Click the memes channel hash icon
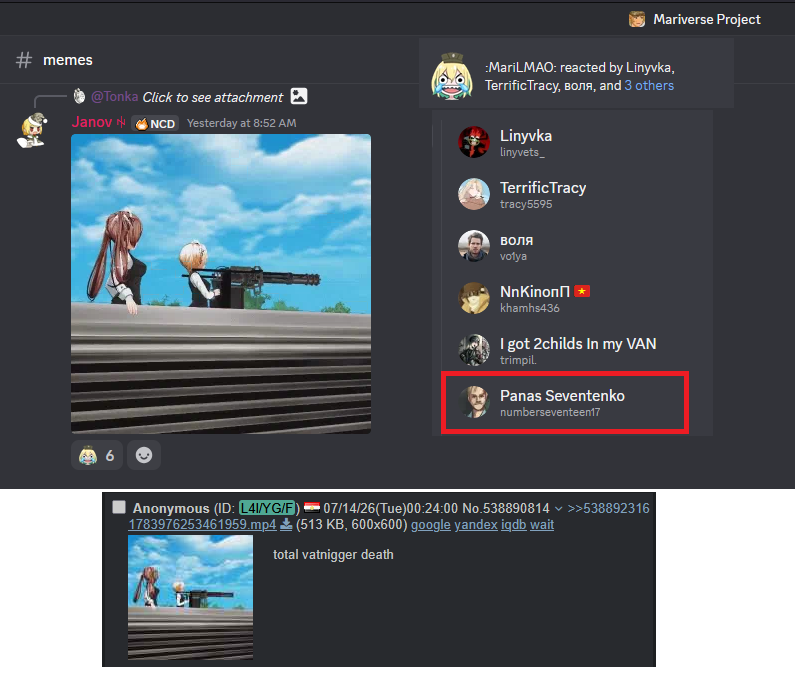Image resolution: width=795 pixels, height=695 pixels. tap(24, 60)
